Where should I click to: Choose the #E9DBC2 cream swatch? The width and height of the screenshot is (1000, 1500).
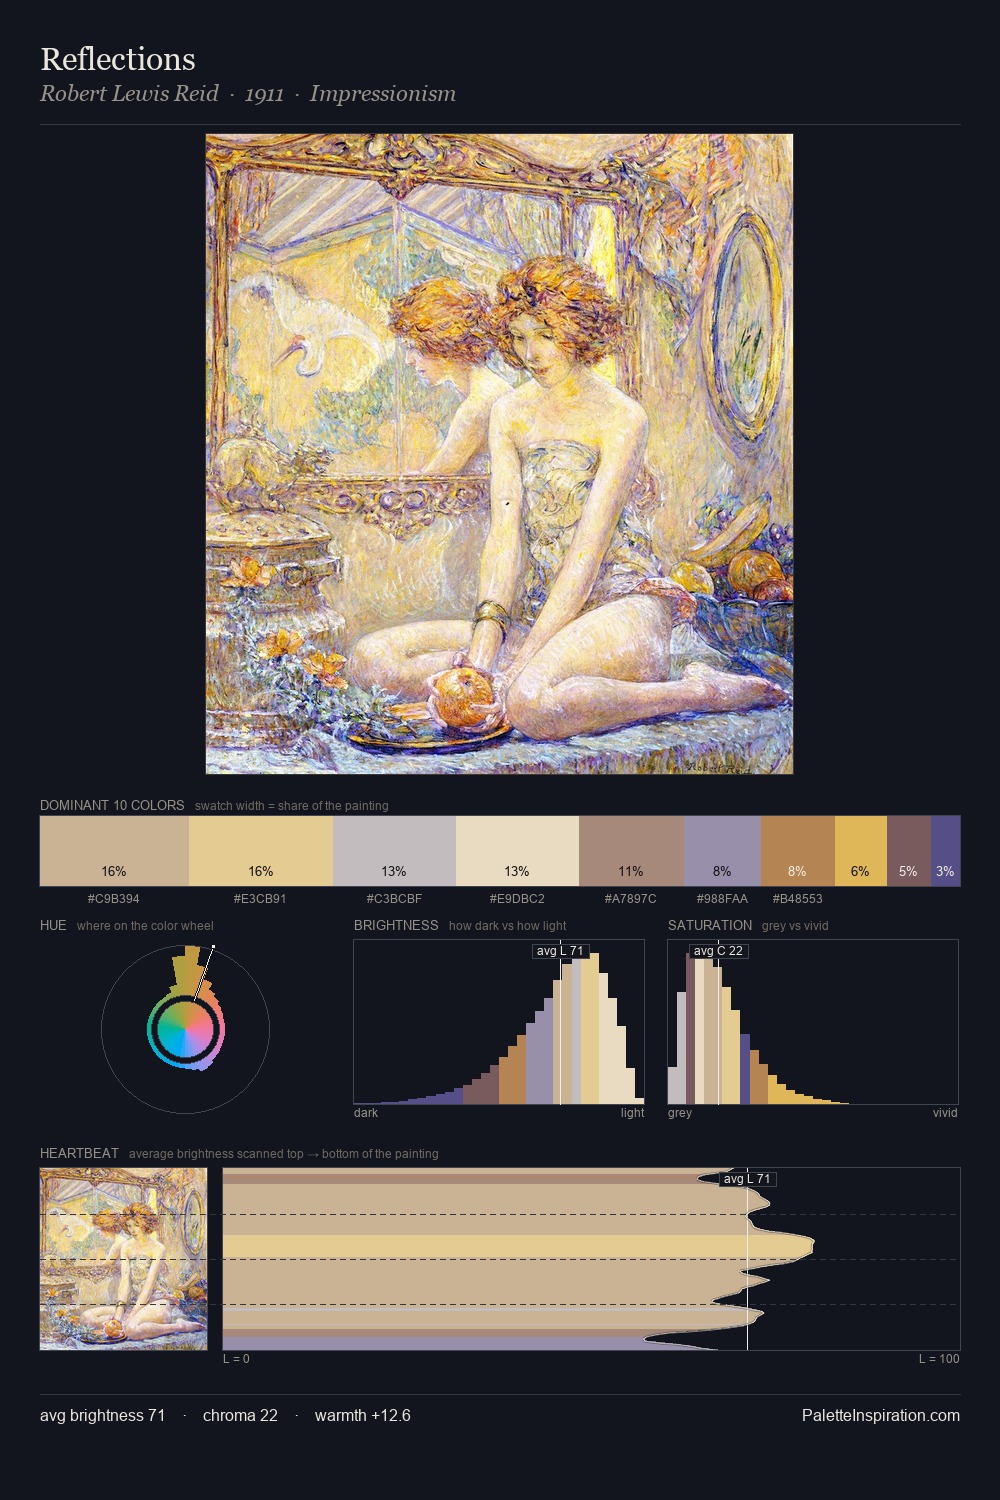pyautogui.click(x=517, y=851)
